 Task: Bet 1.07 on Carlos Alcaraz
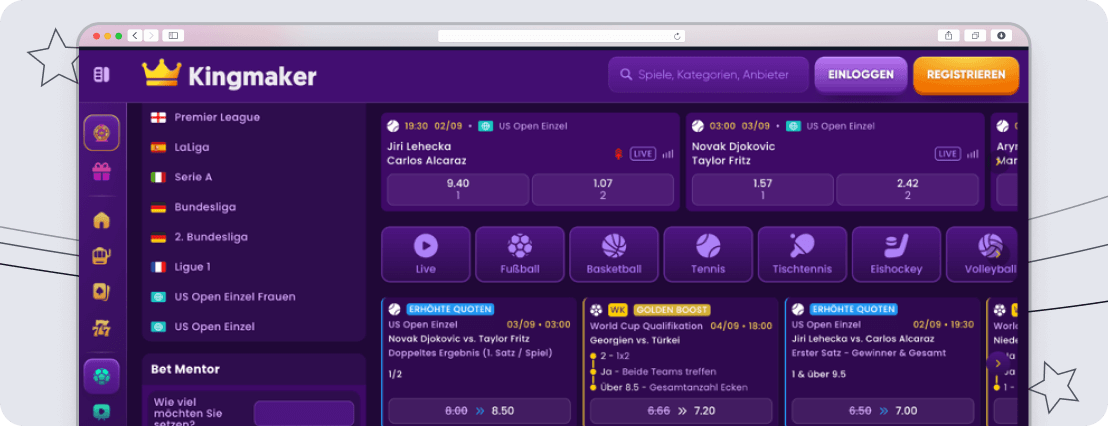point(603,189)
